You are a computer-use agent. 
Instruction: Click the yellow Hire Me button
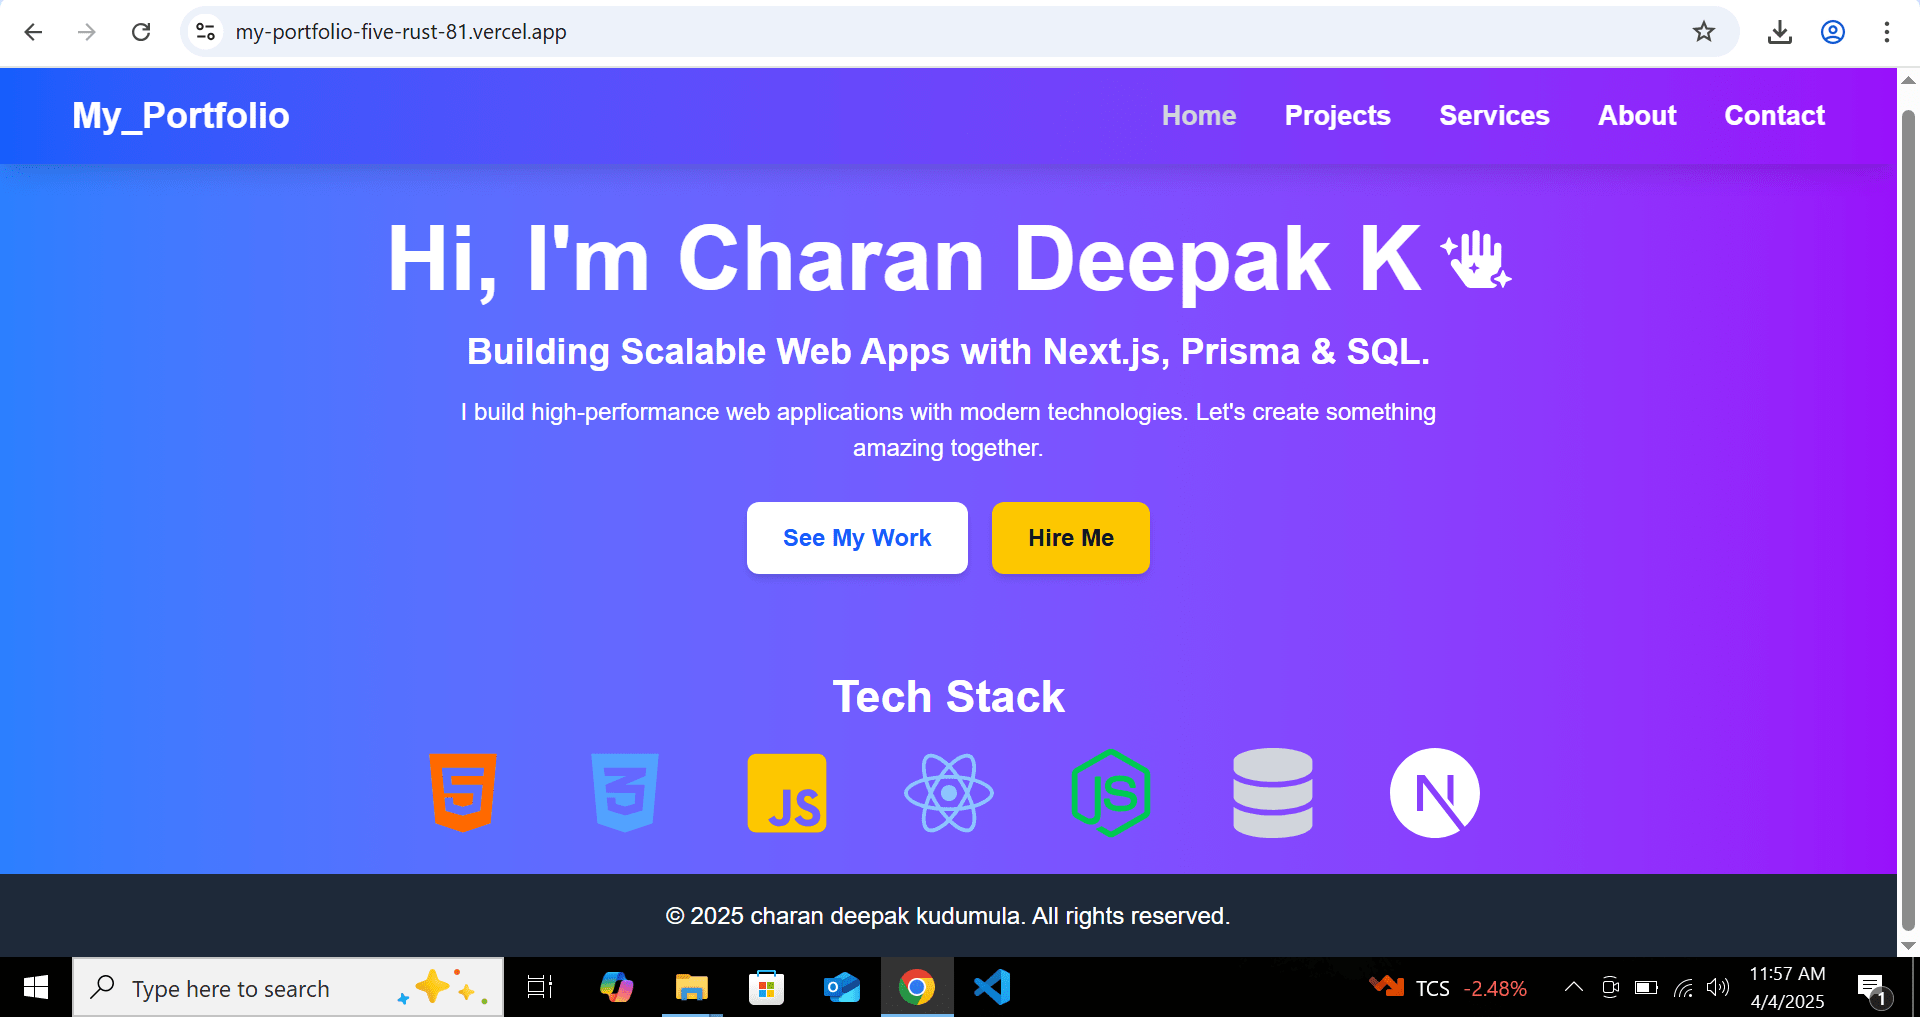[x=1071, y=538]
